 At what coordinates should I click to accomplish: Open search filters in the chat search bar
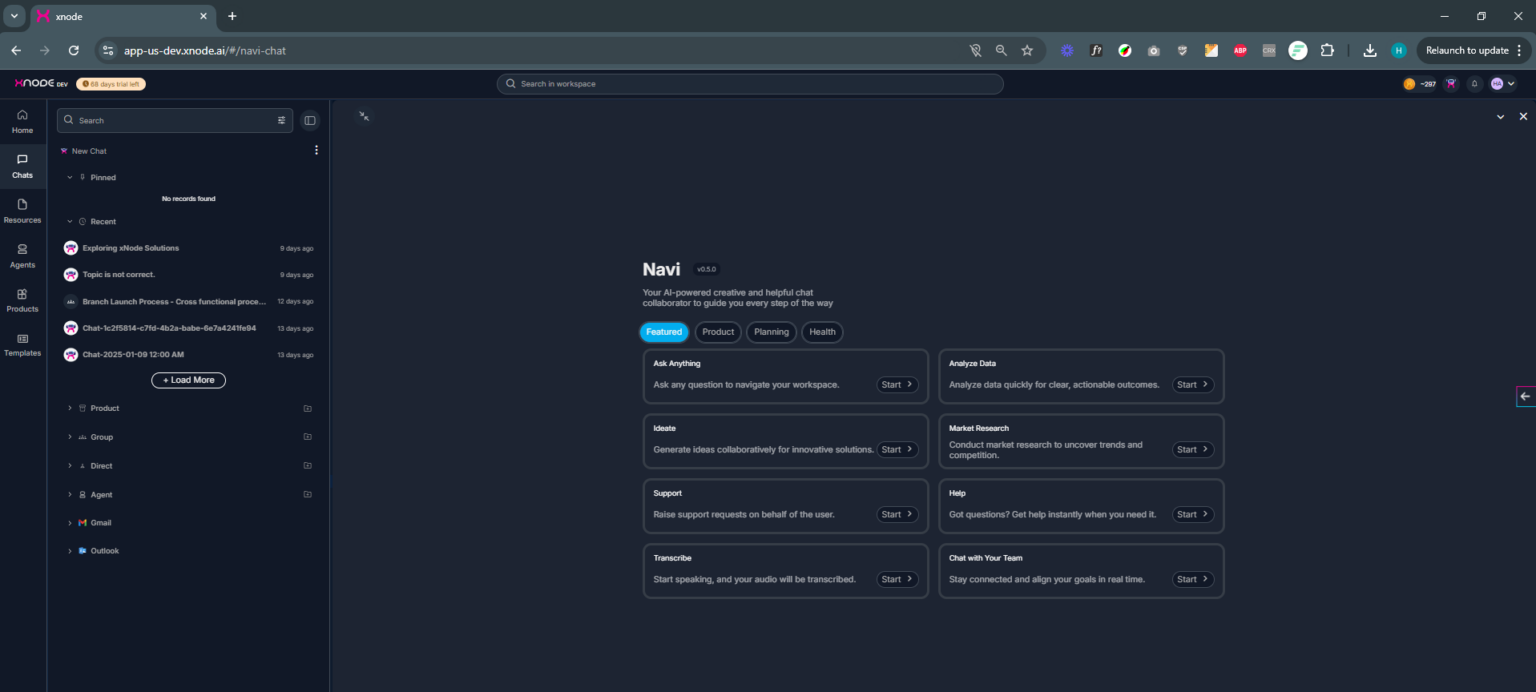(281, 120)
